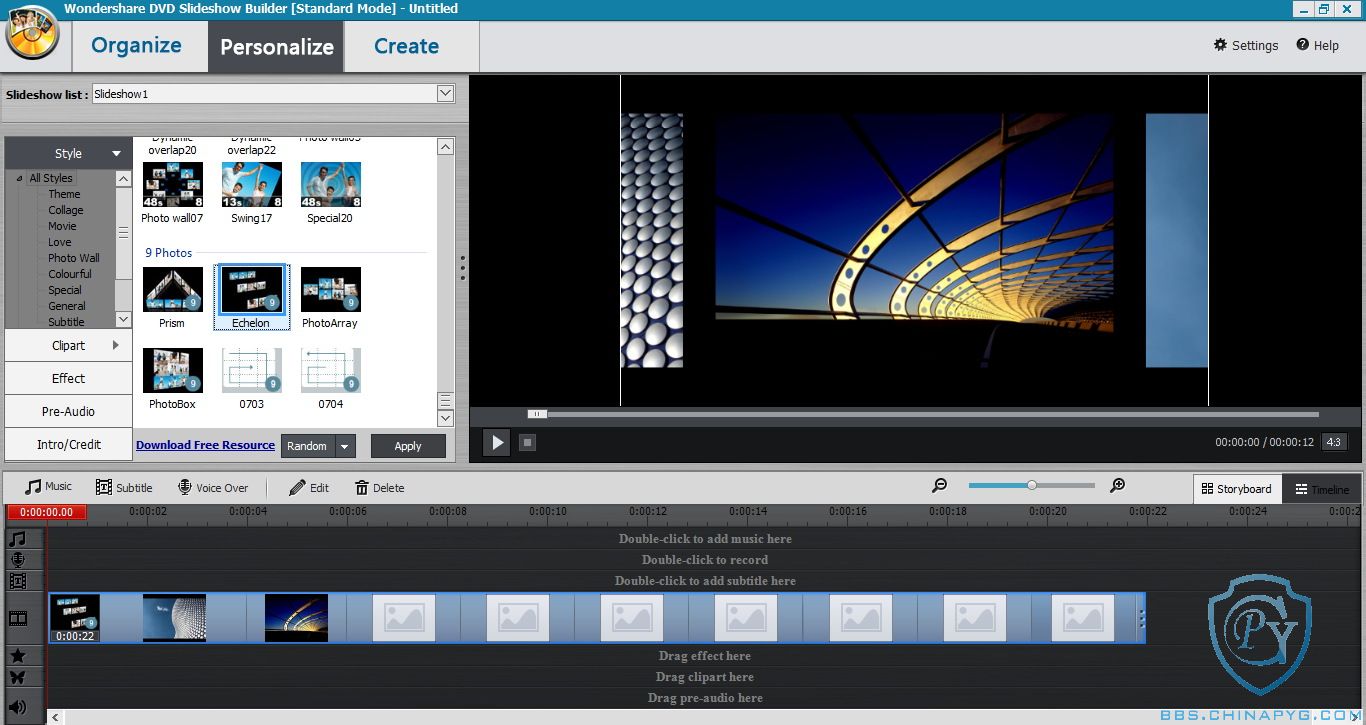Click the Random button

click(x=307, y=446)
